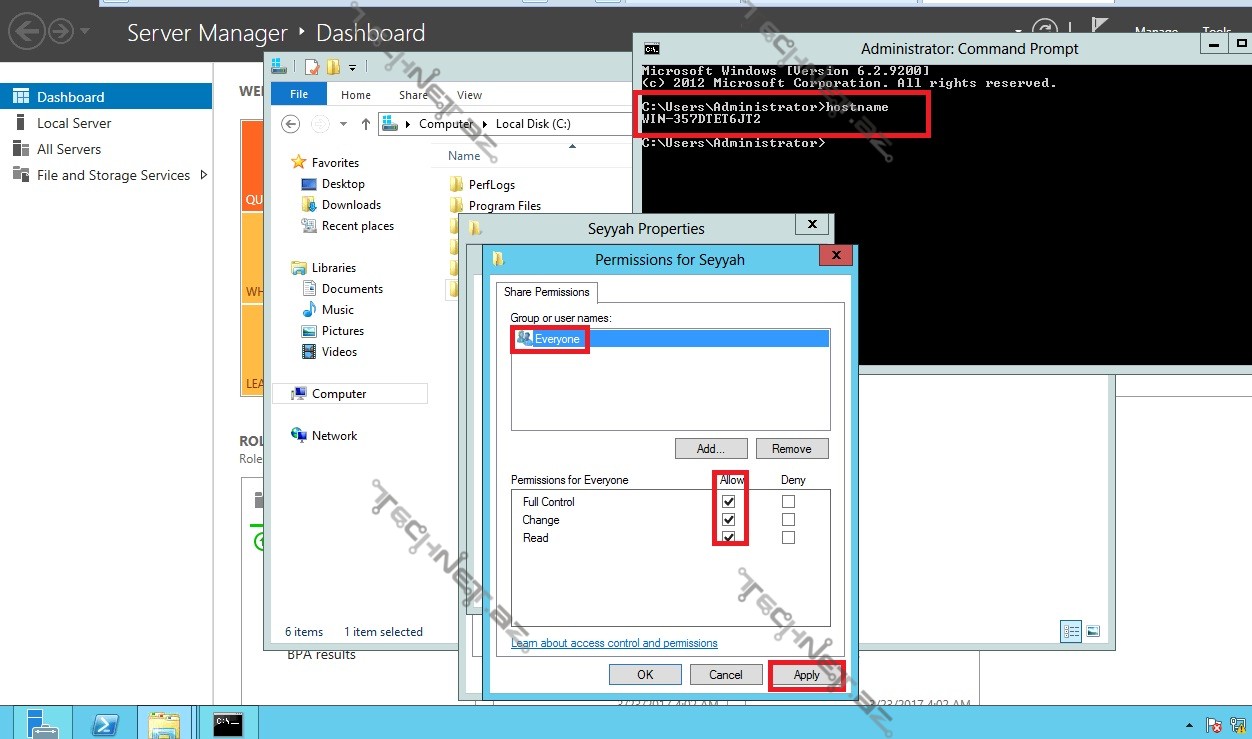Open access control and permissions link
The width and height of the screenshot is (1252, 739).
[614, 643]
